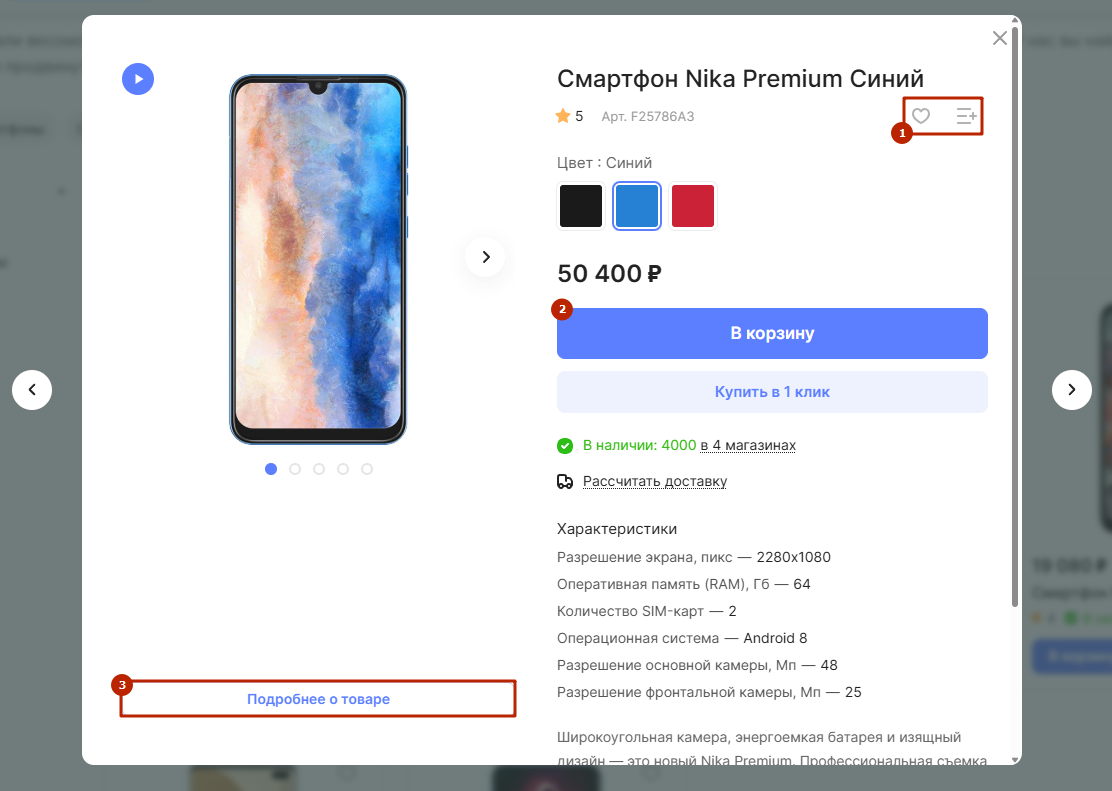The image size is (1112, 791).
Task: Add product to comparison list icon
Action: click(x=966, y=117)
